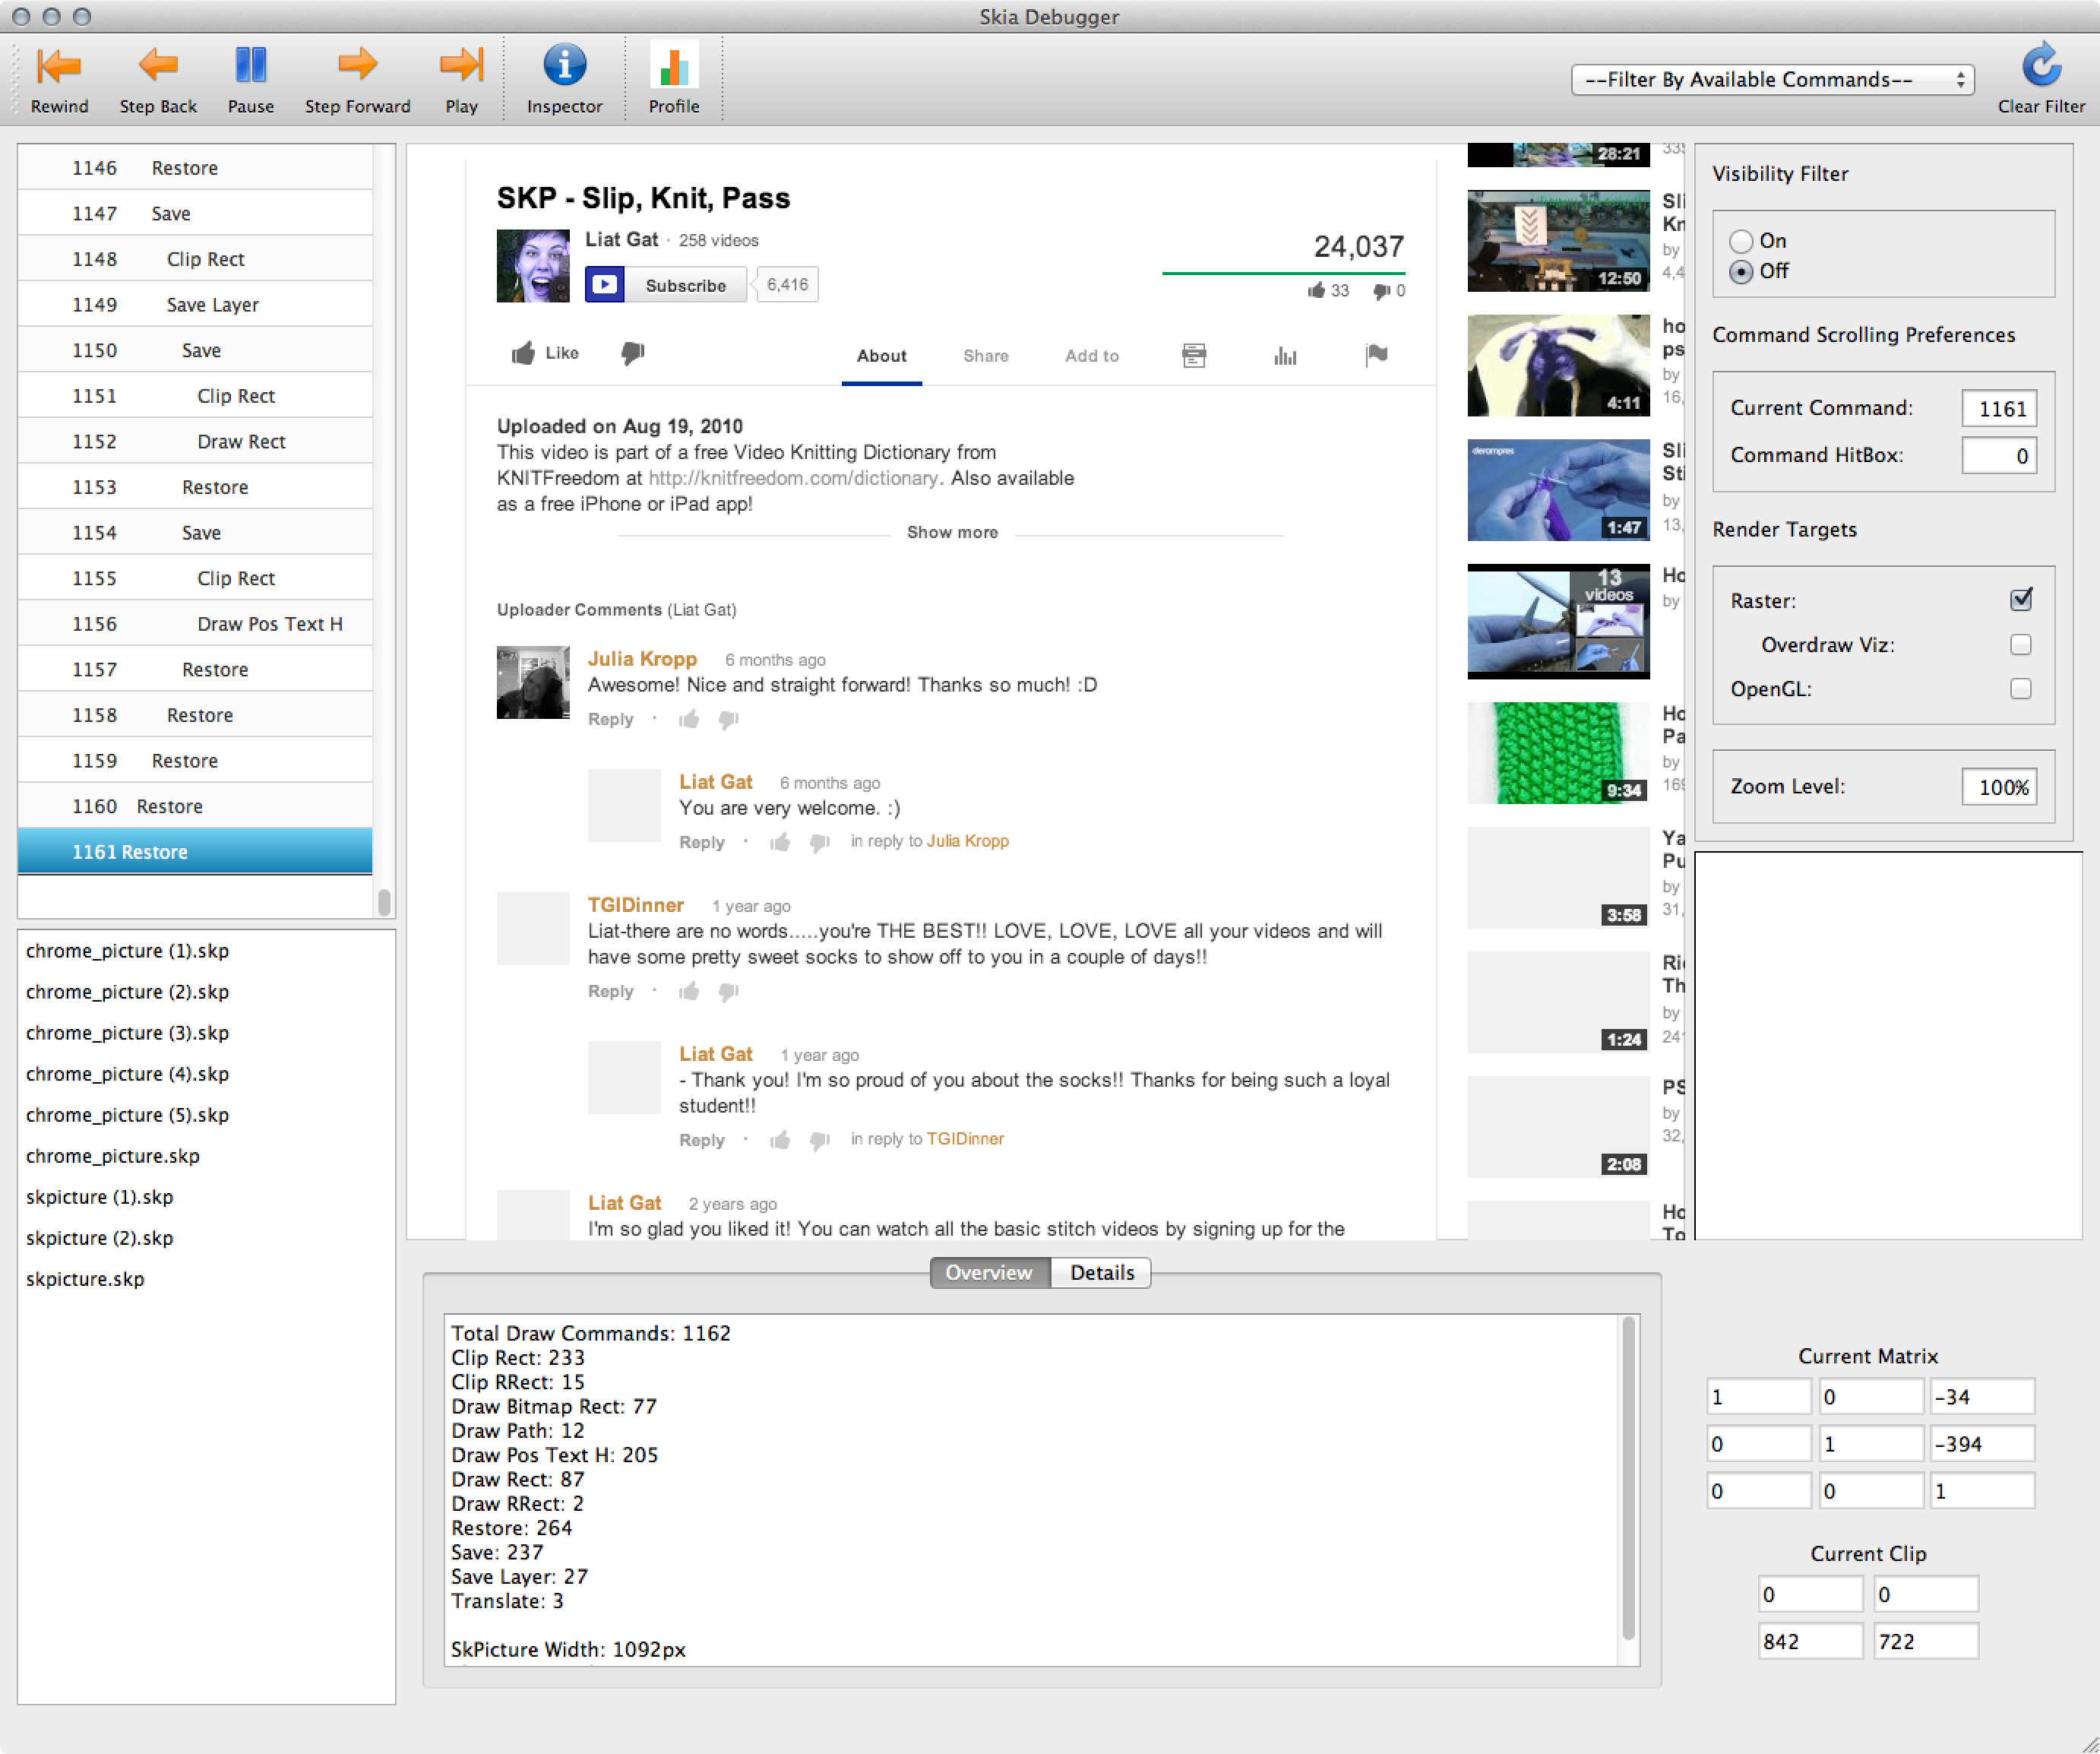
Task: Click the 13 videos playlist thumbnail
Action: tap(1558, 621)
